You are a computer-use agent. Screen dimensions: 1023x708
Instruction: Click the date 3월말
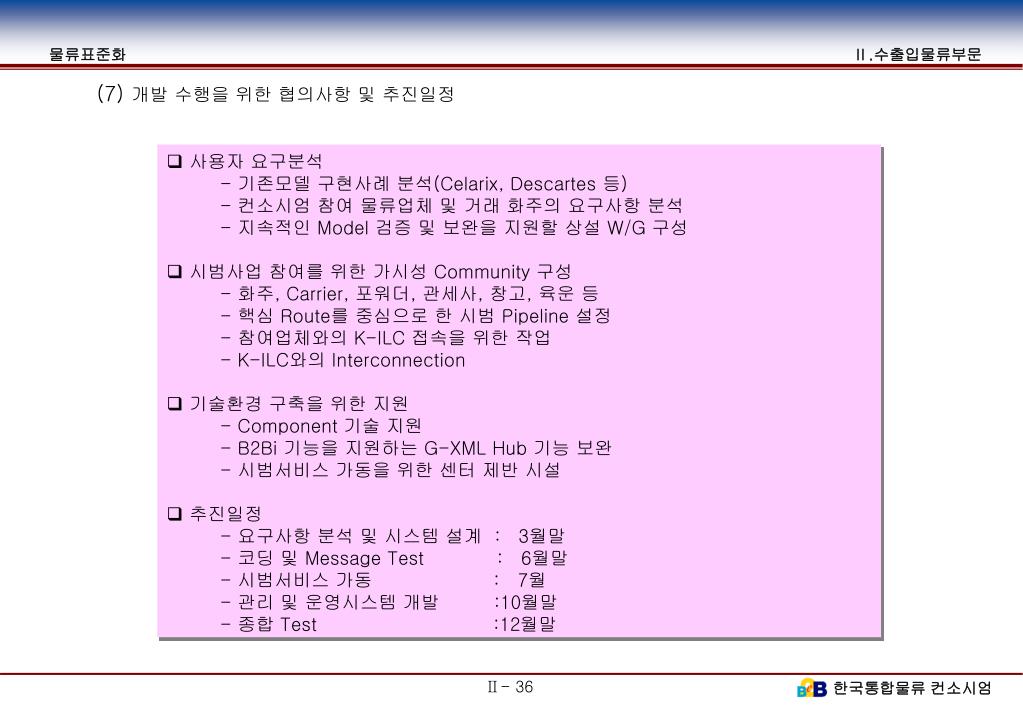[x=541, y=536]
